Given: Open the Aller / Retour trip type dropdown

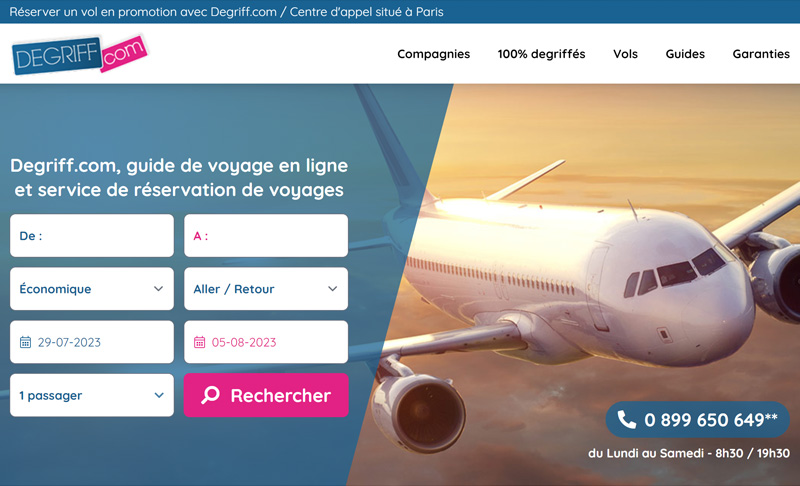Looking at the screenshot, I should coord(266,289).
